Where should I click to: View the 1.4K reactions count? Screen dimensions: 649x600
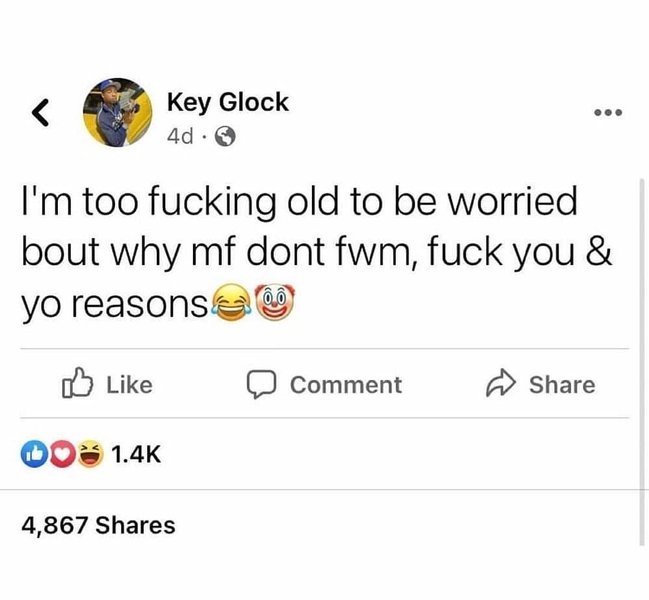[x=136, y=454]
